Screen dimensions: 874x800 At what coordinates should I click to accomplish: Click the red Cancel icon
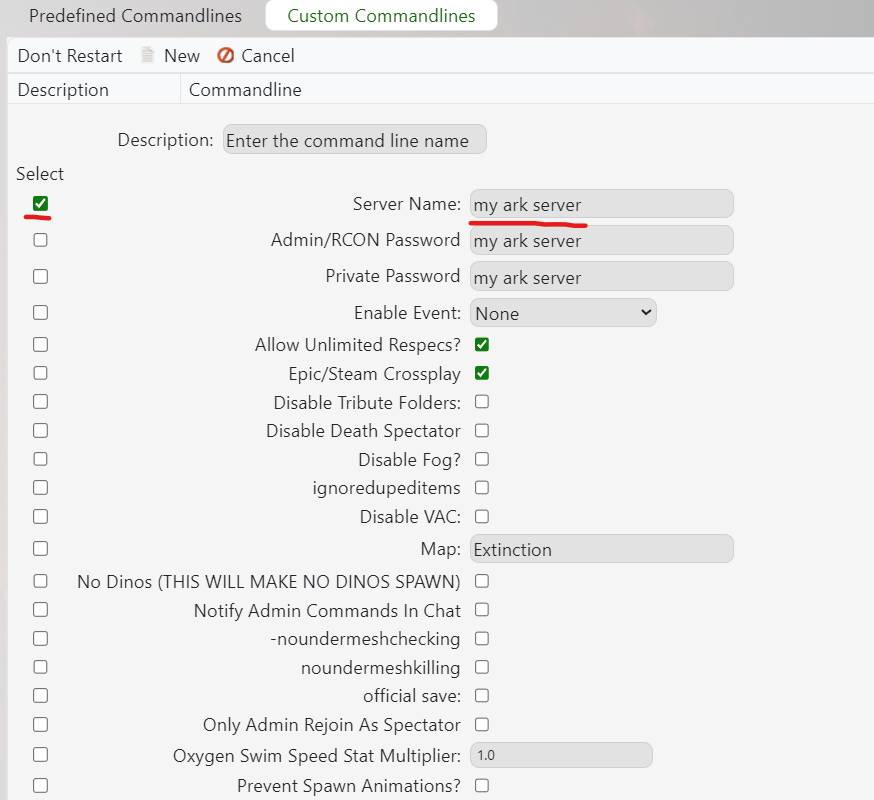225,55
